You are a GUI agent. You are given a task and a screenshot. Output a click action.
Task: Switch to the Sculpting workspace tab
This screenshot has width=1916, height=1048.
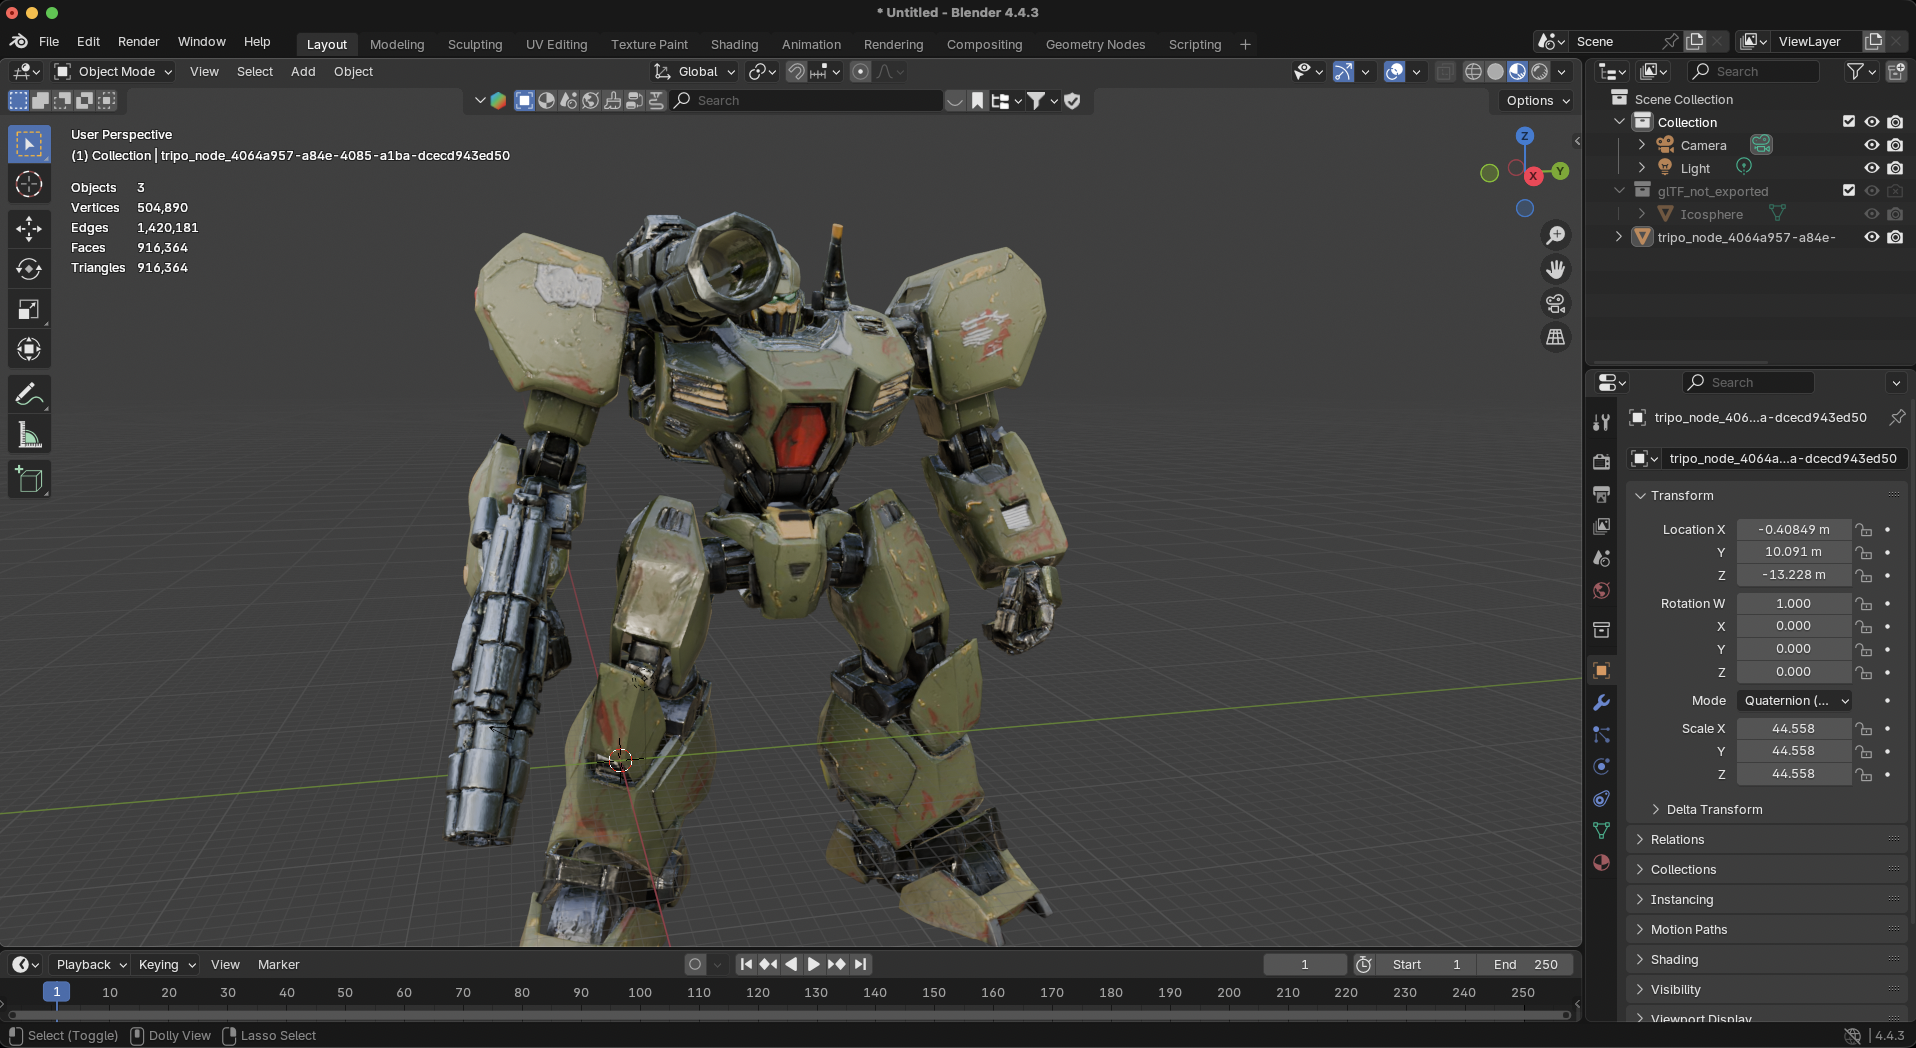pos(474,44)
